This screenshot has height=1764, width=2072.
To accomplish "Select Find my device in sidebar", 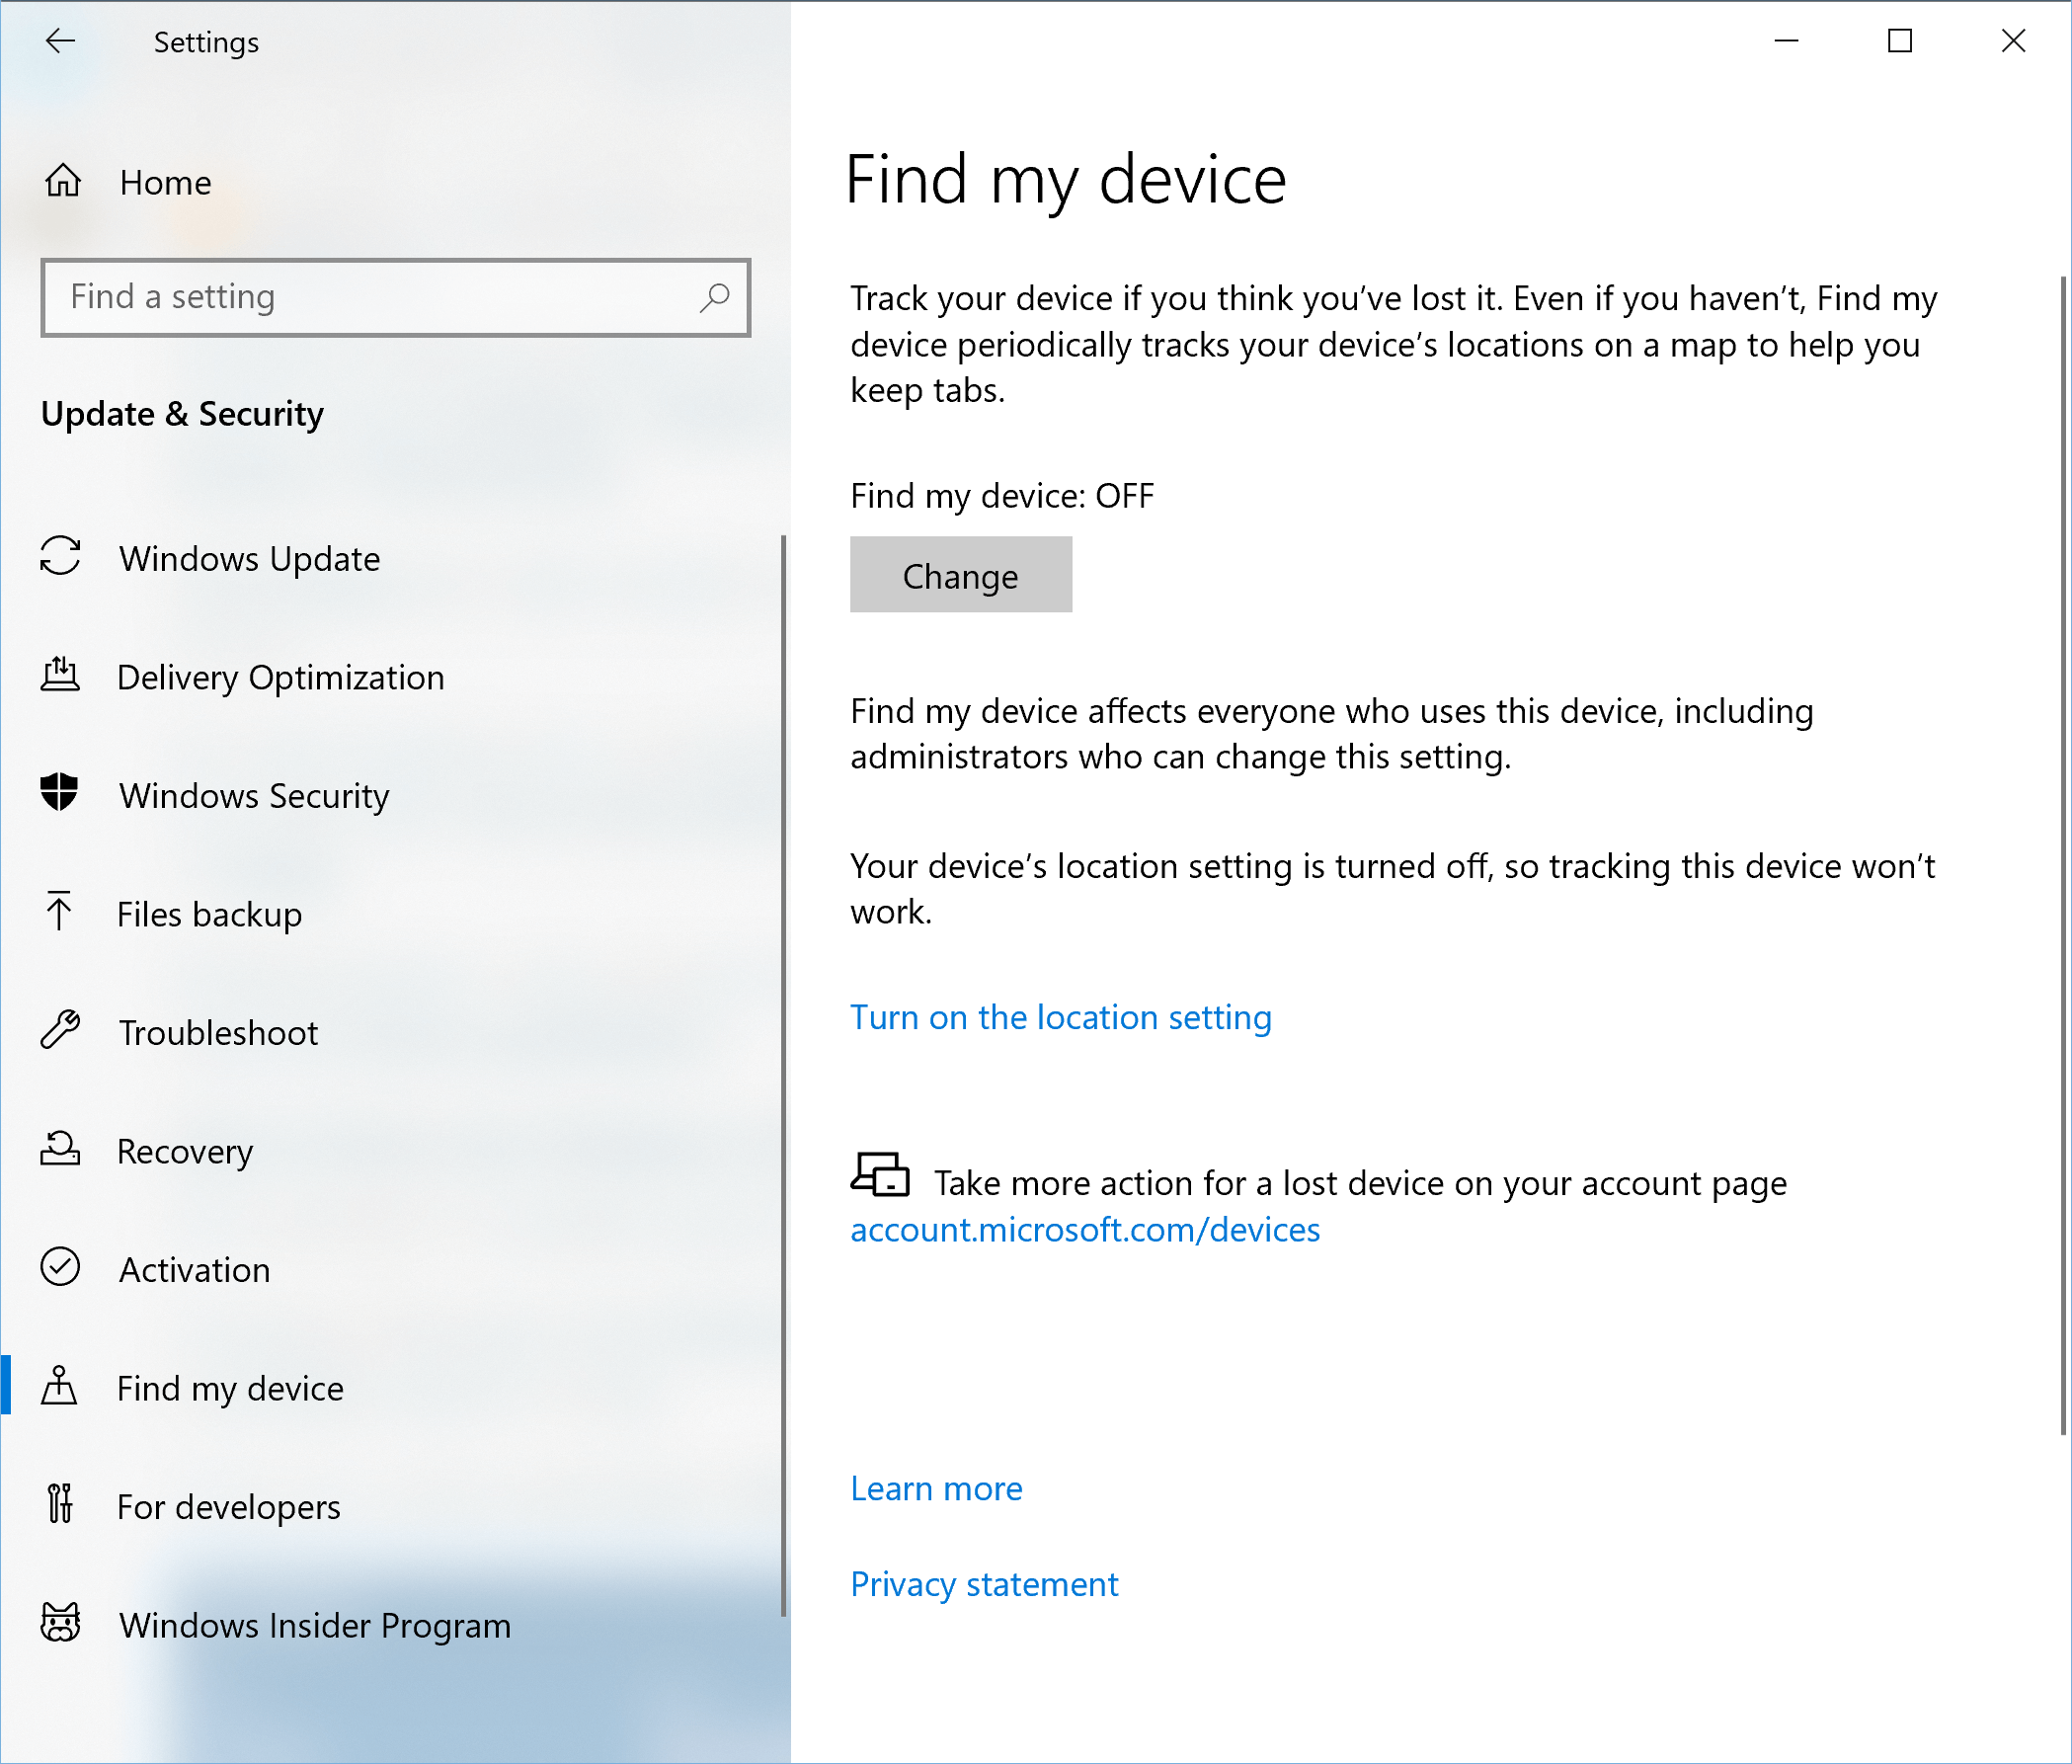I will pyautogui.click(x=230, y=1387).
